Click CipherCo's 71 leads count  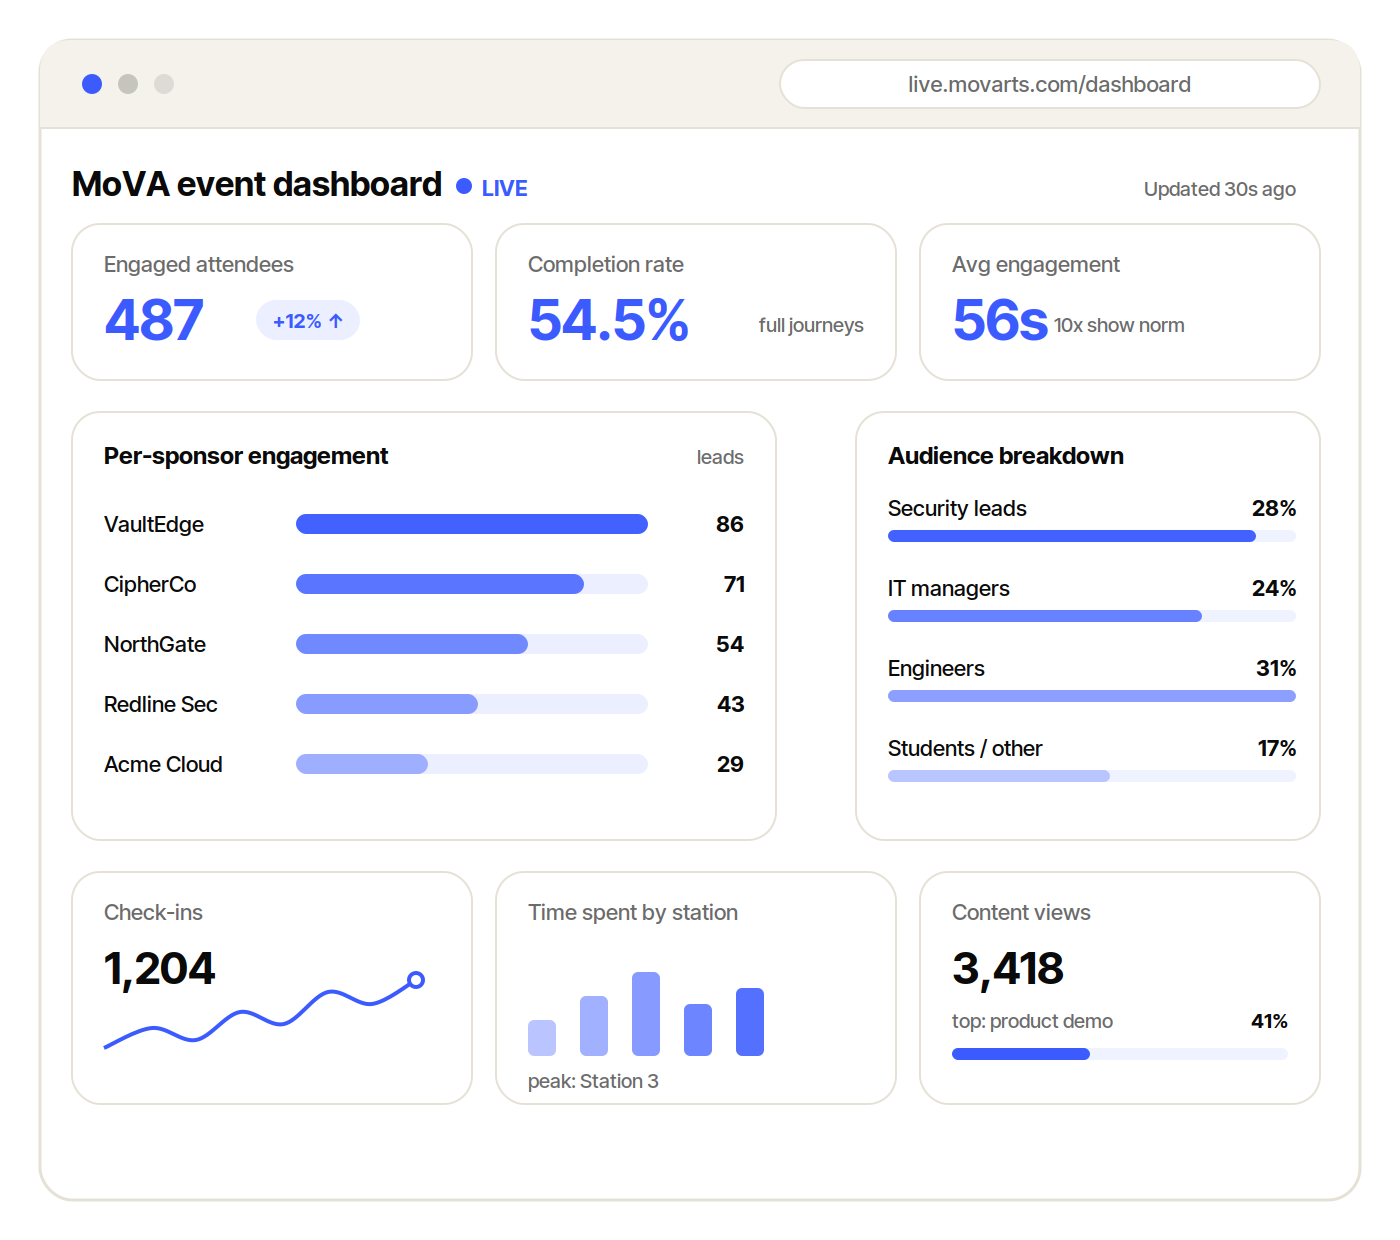(x=734, y=584)
